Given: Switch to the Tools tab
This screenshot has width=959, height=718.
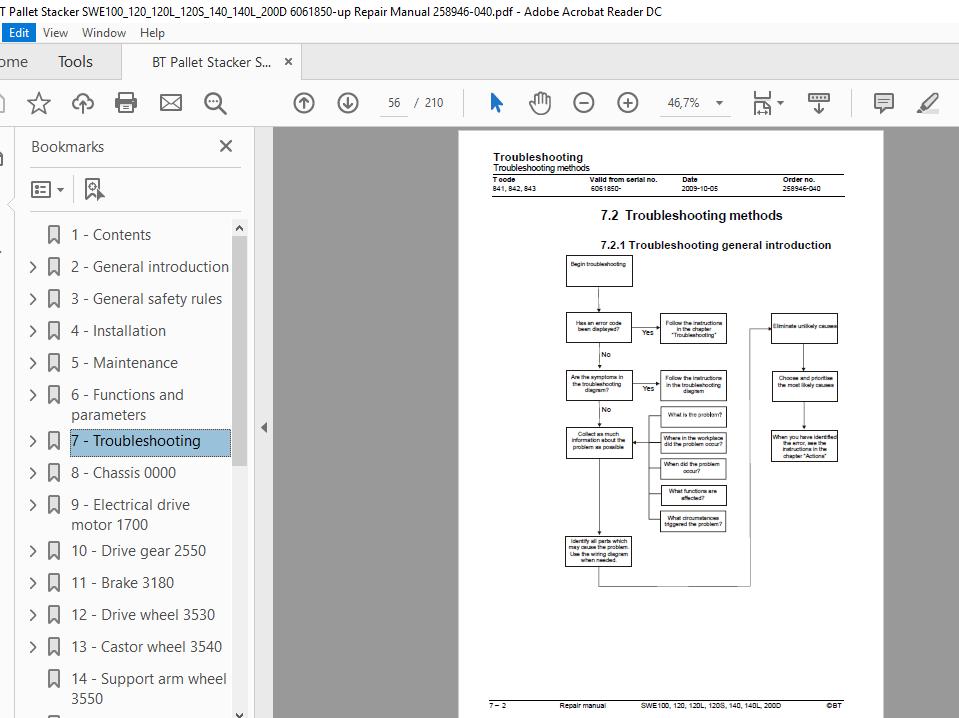Looking at the screenshot, I should tap(75, 62).
